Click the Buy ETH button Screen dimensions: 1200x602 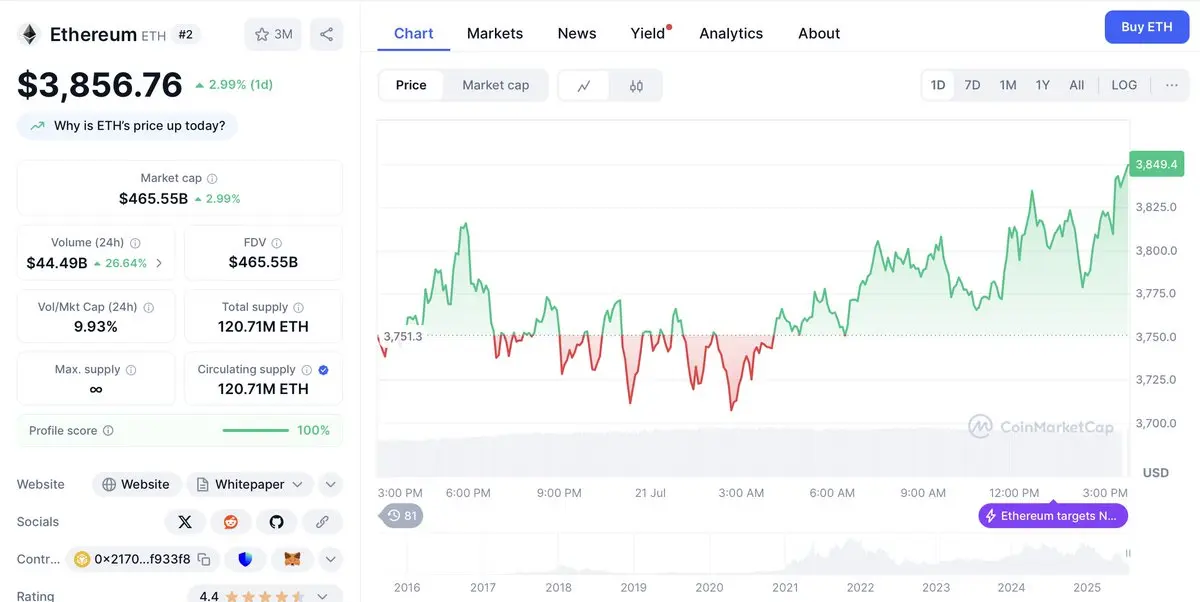click(1147, 27)
